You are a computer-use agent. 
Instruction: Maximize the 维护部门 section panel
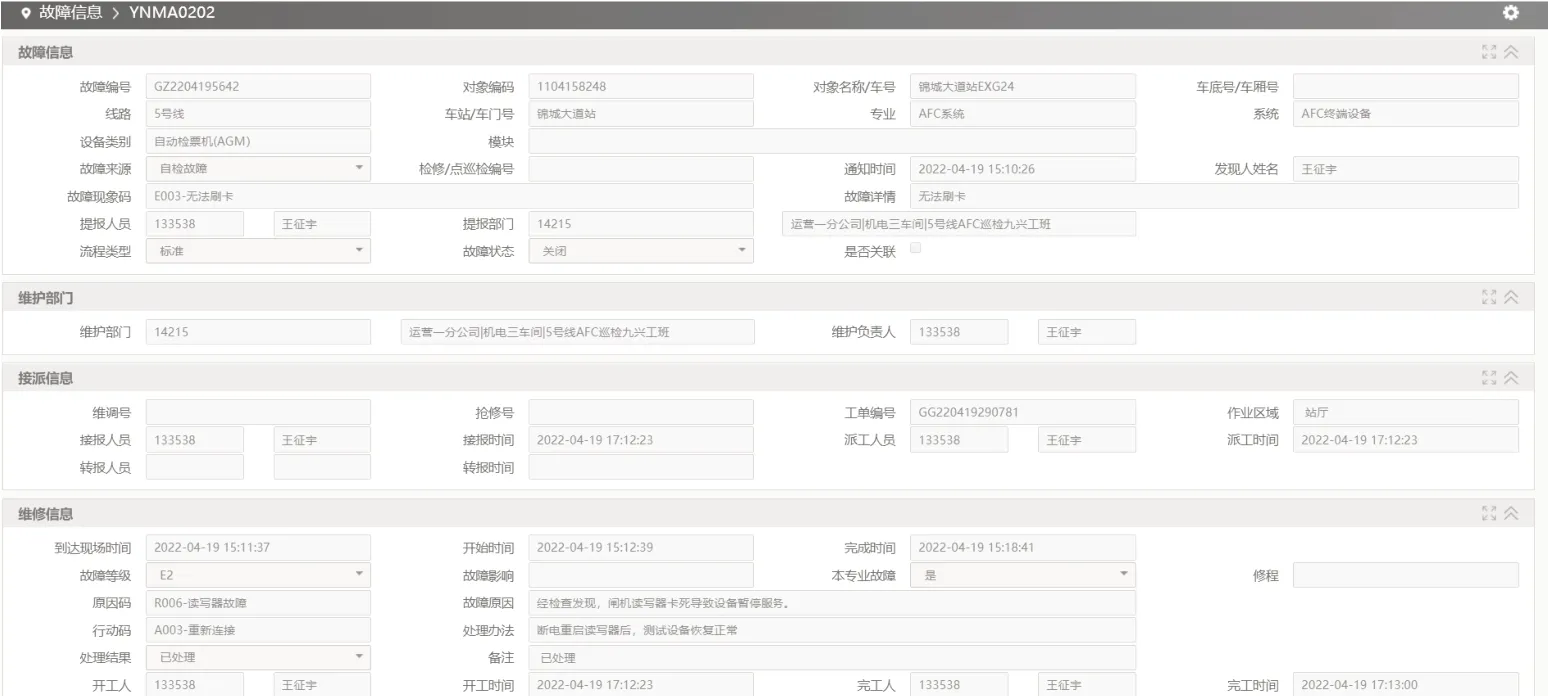1489,297
